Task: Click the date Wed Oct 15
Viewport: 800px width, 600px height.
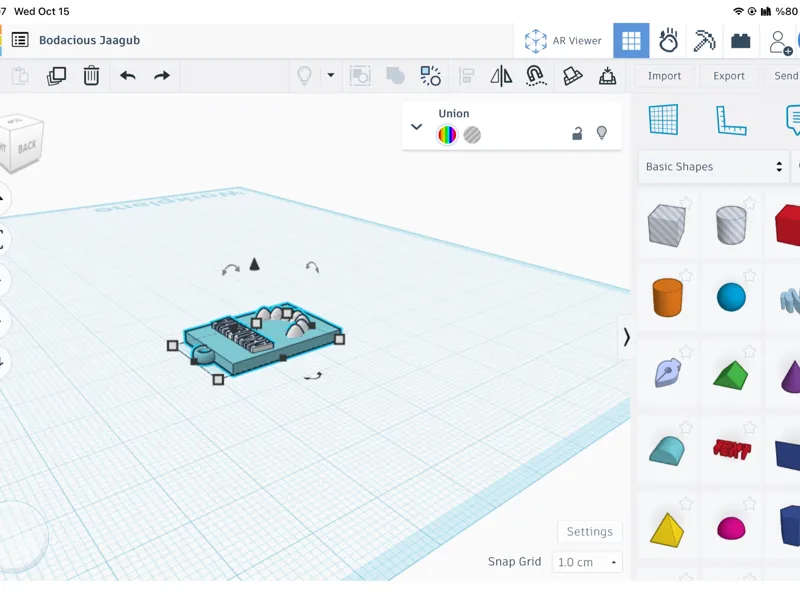Action: point(42,11)
